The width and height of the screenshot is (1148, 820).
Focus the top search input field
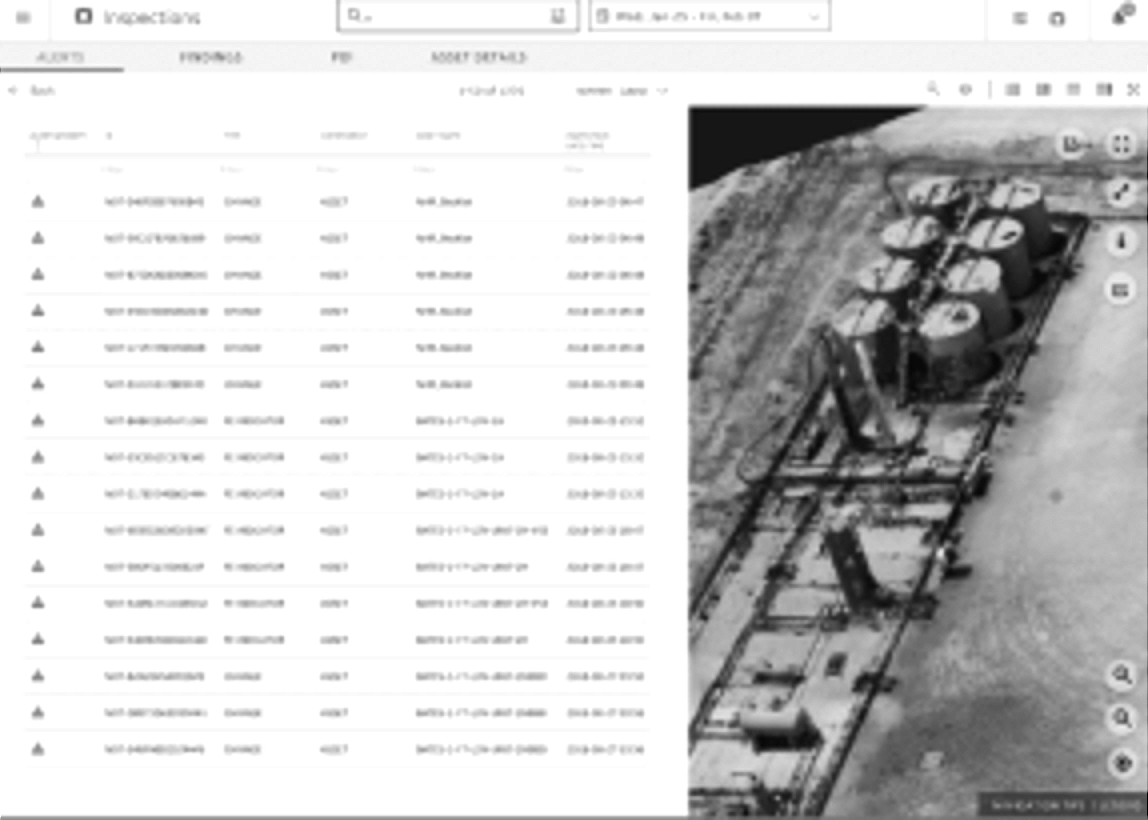(458, 16)
